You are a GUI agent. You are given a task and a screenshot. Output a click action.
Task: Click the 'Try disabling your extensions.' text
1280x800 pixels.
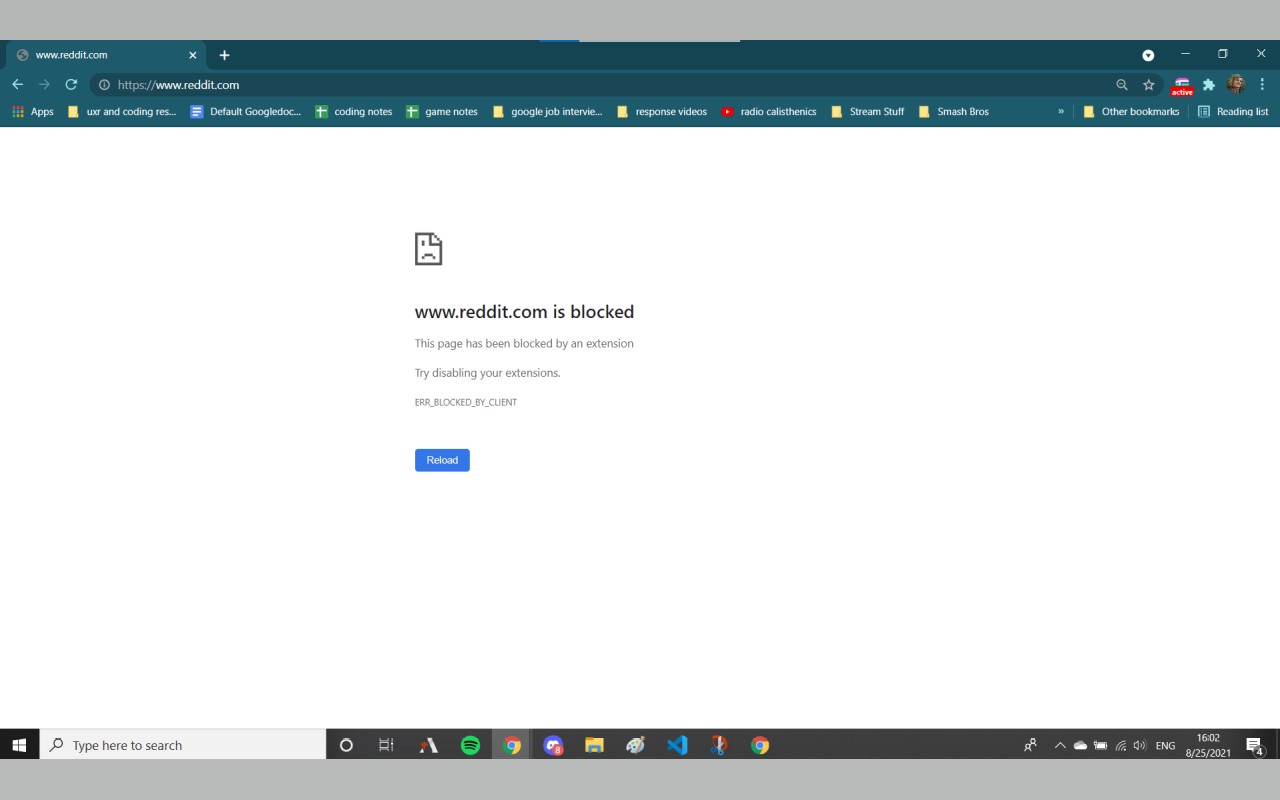click(x=488, y=373)
